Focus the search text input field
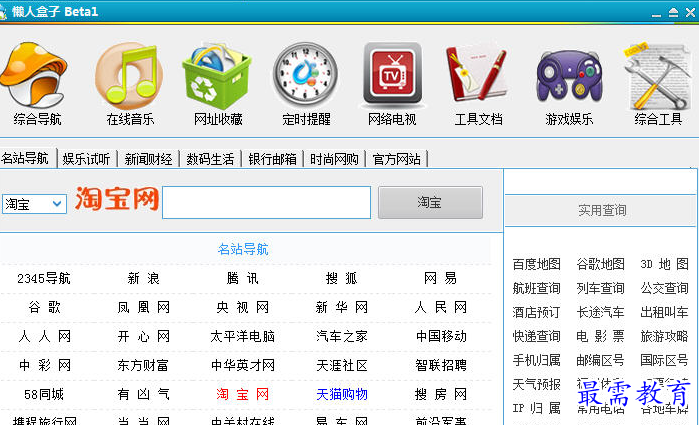The height and width of the screenshot is (425, 699). click(266, 202)
